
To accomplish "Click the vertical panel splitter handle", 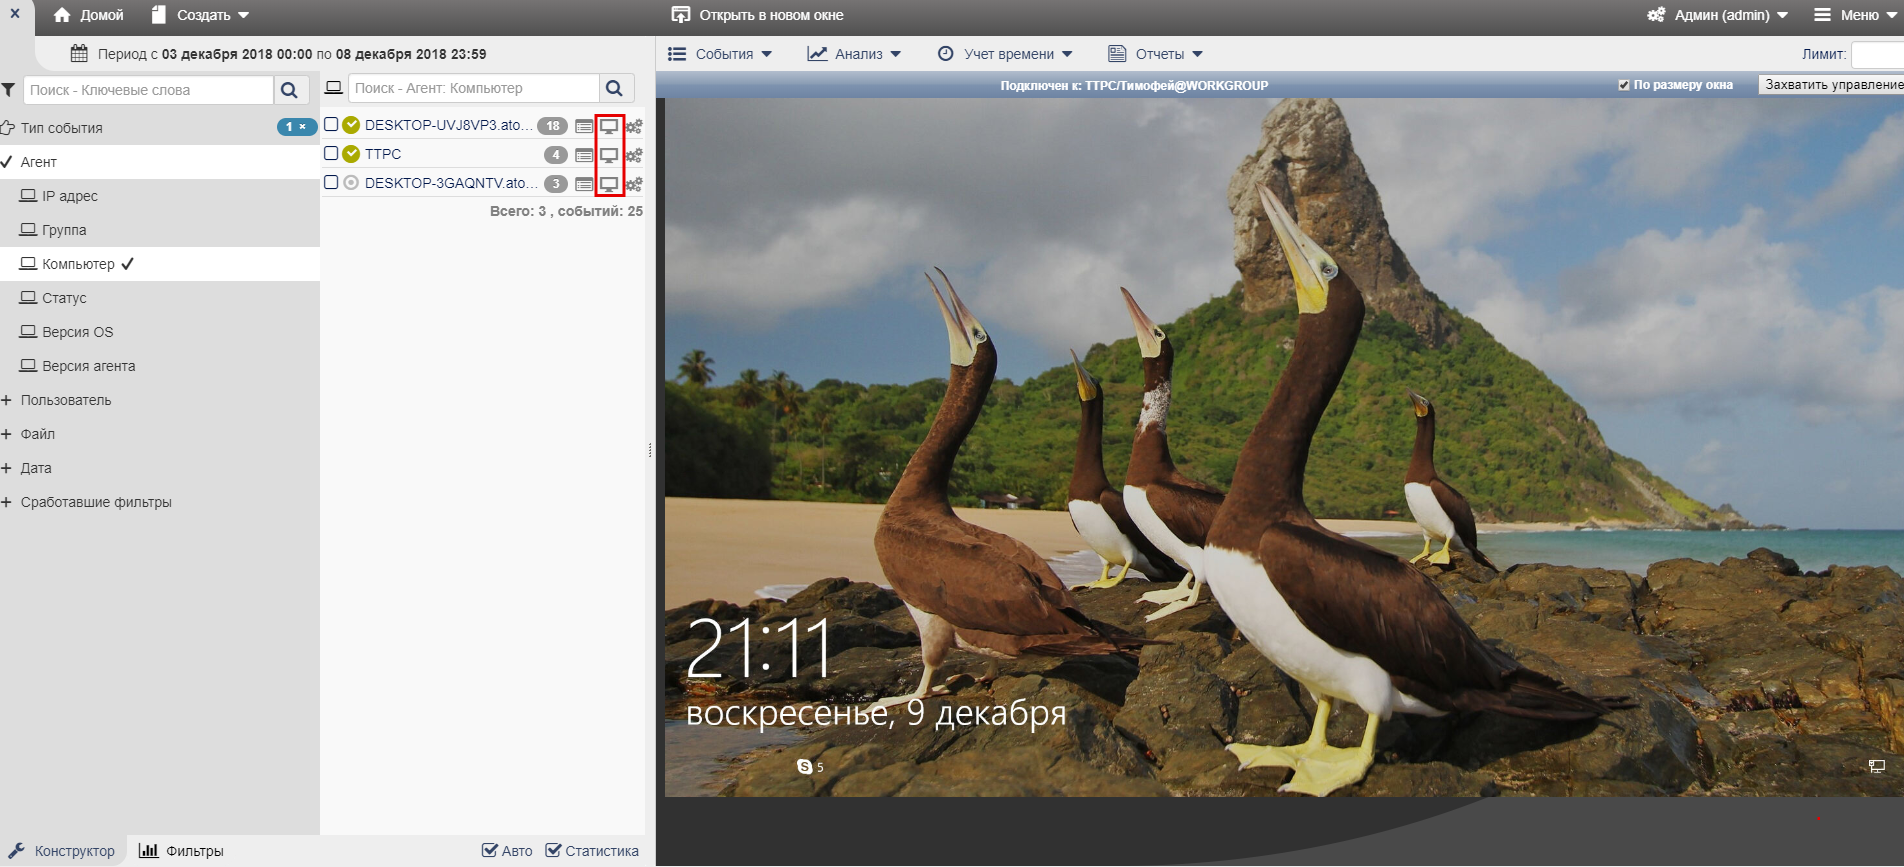I will (x=650, y=450).
